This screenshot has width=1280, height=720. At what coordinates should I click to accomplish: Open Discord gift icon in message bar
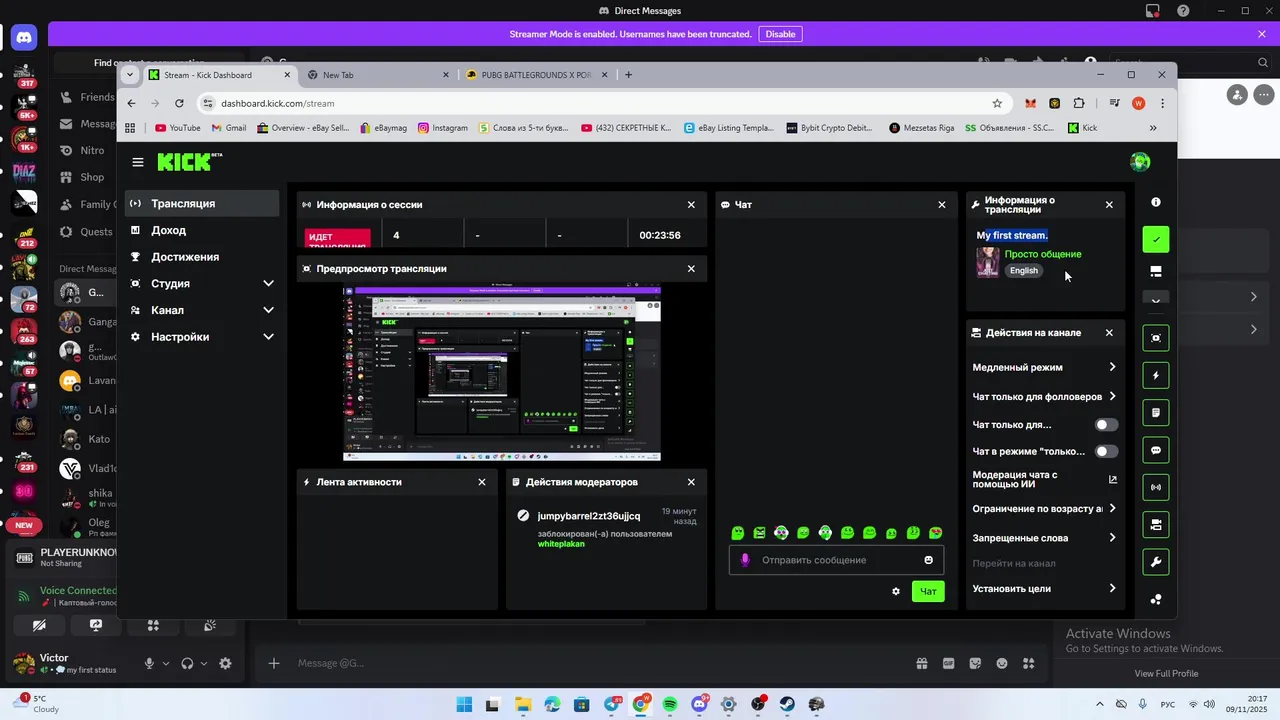pyautogui.click(x=921, y=663)
